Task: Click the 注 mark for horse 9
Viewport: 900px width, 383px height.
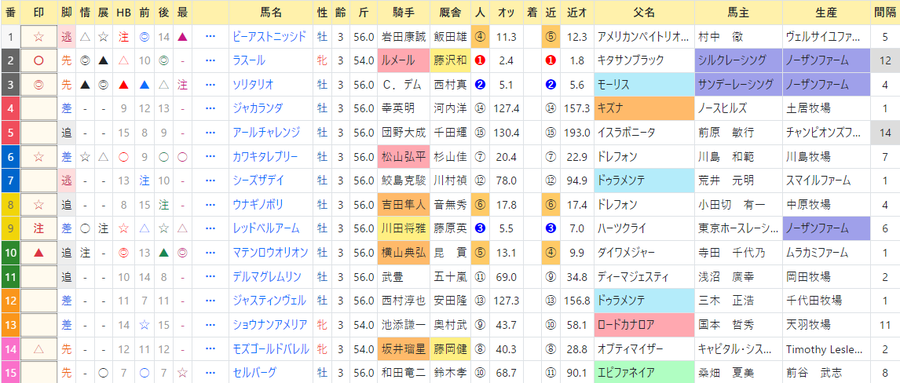Action: [x=39, y=228]
